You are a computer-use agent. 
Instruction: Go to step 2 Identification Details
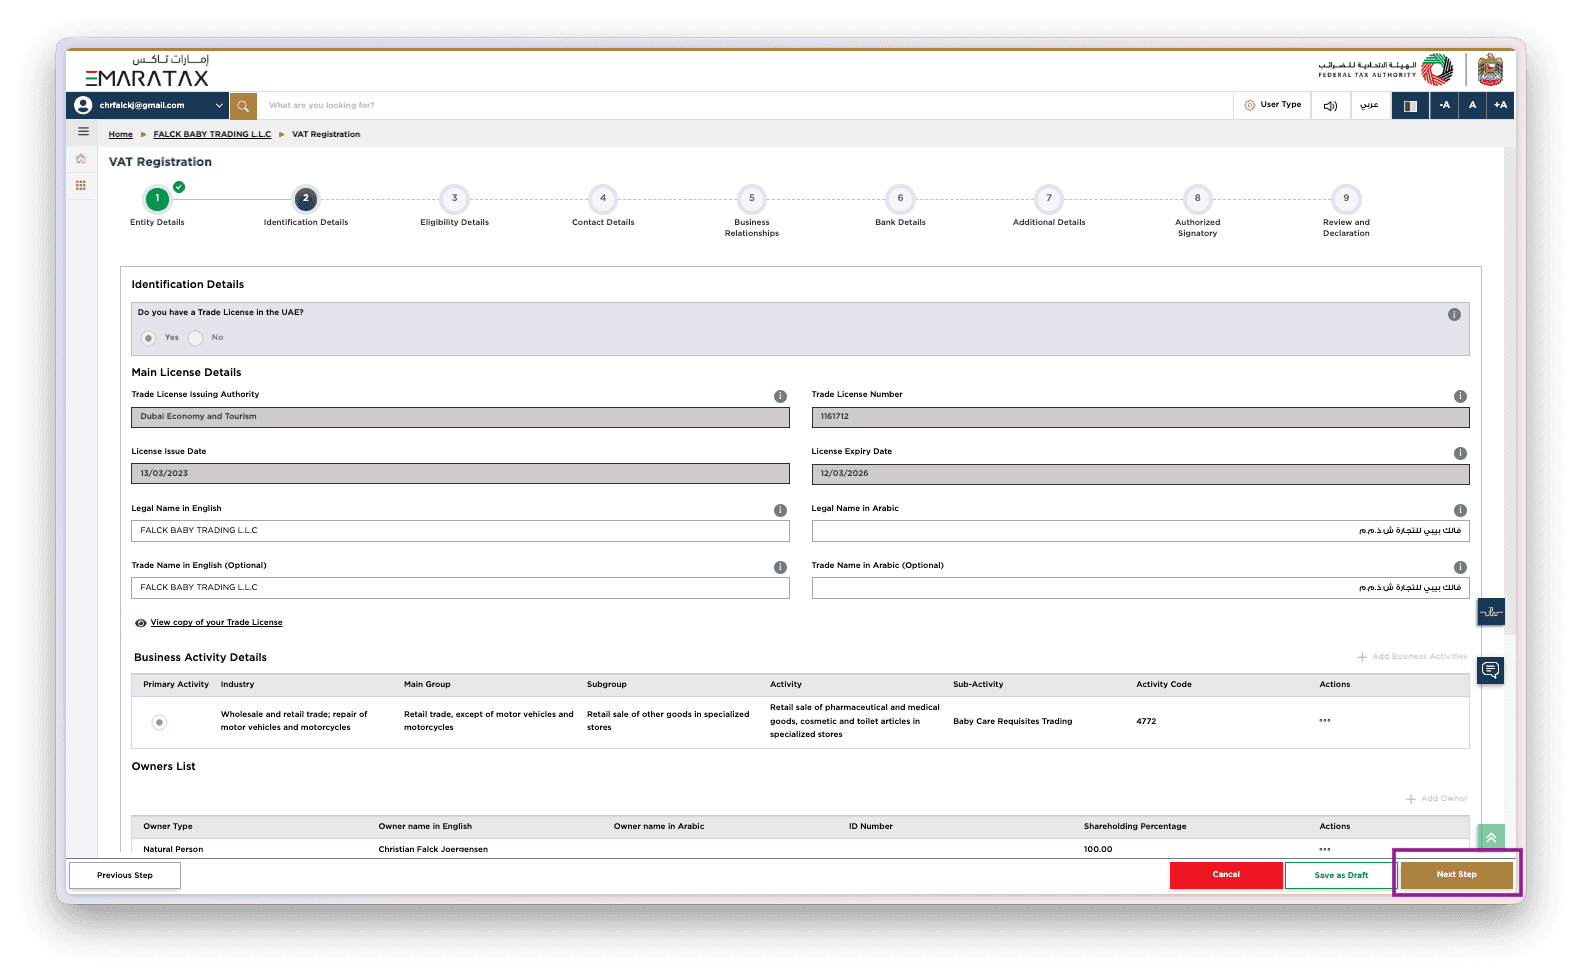306,199
